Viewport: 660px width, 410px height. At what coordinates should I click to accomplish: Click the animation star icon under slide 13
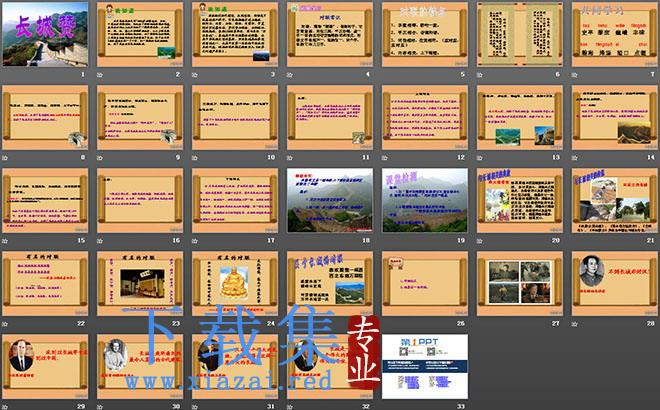(480, 158)
